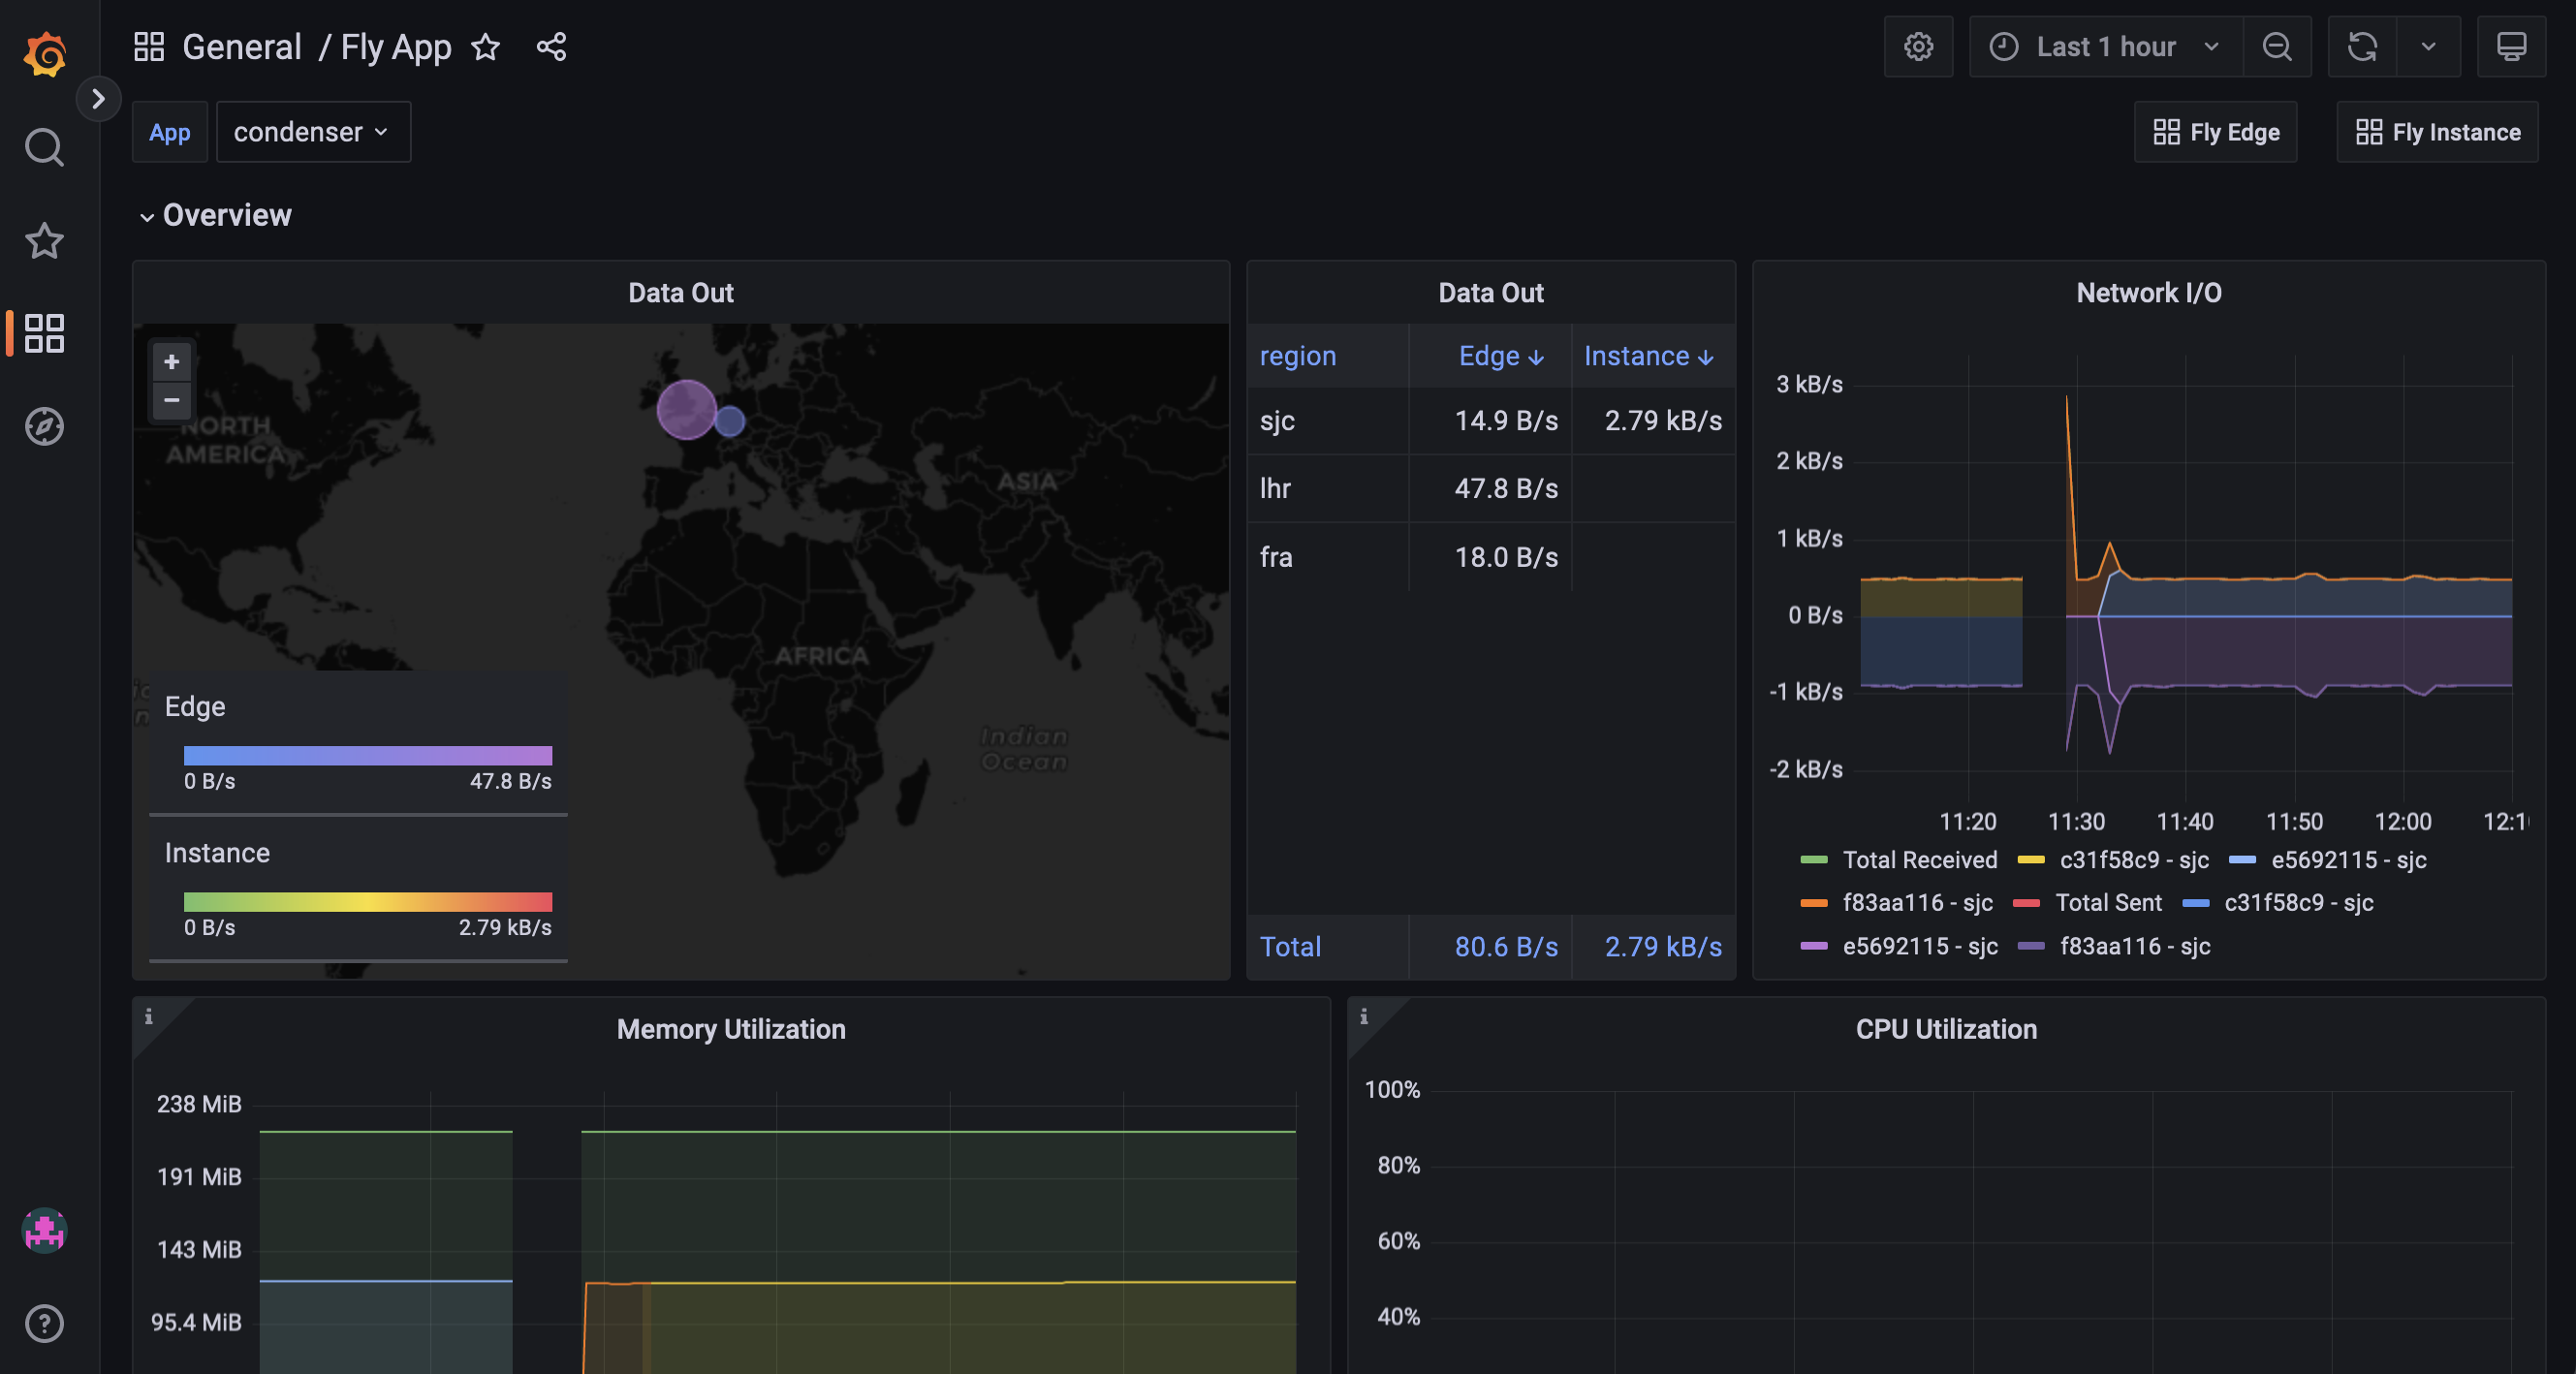Open the Search dashboards icon
Screen dimensions: 2576x1374
pos(45,148)
